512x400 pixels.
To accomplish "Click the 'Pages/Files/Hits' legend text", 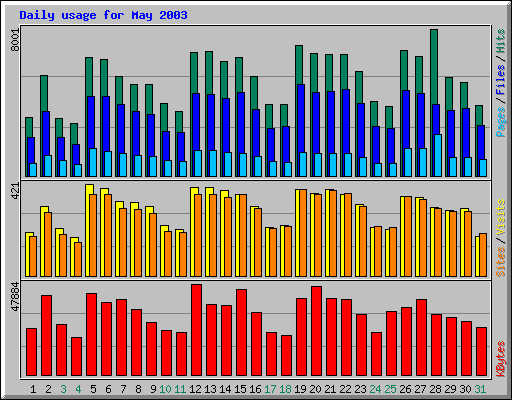I will pos(500,83).
